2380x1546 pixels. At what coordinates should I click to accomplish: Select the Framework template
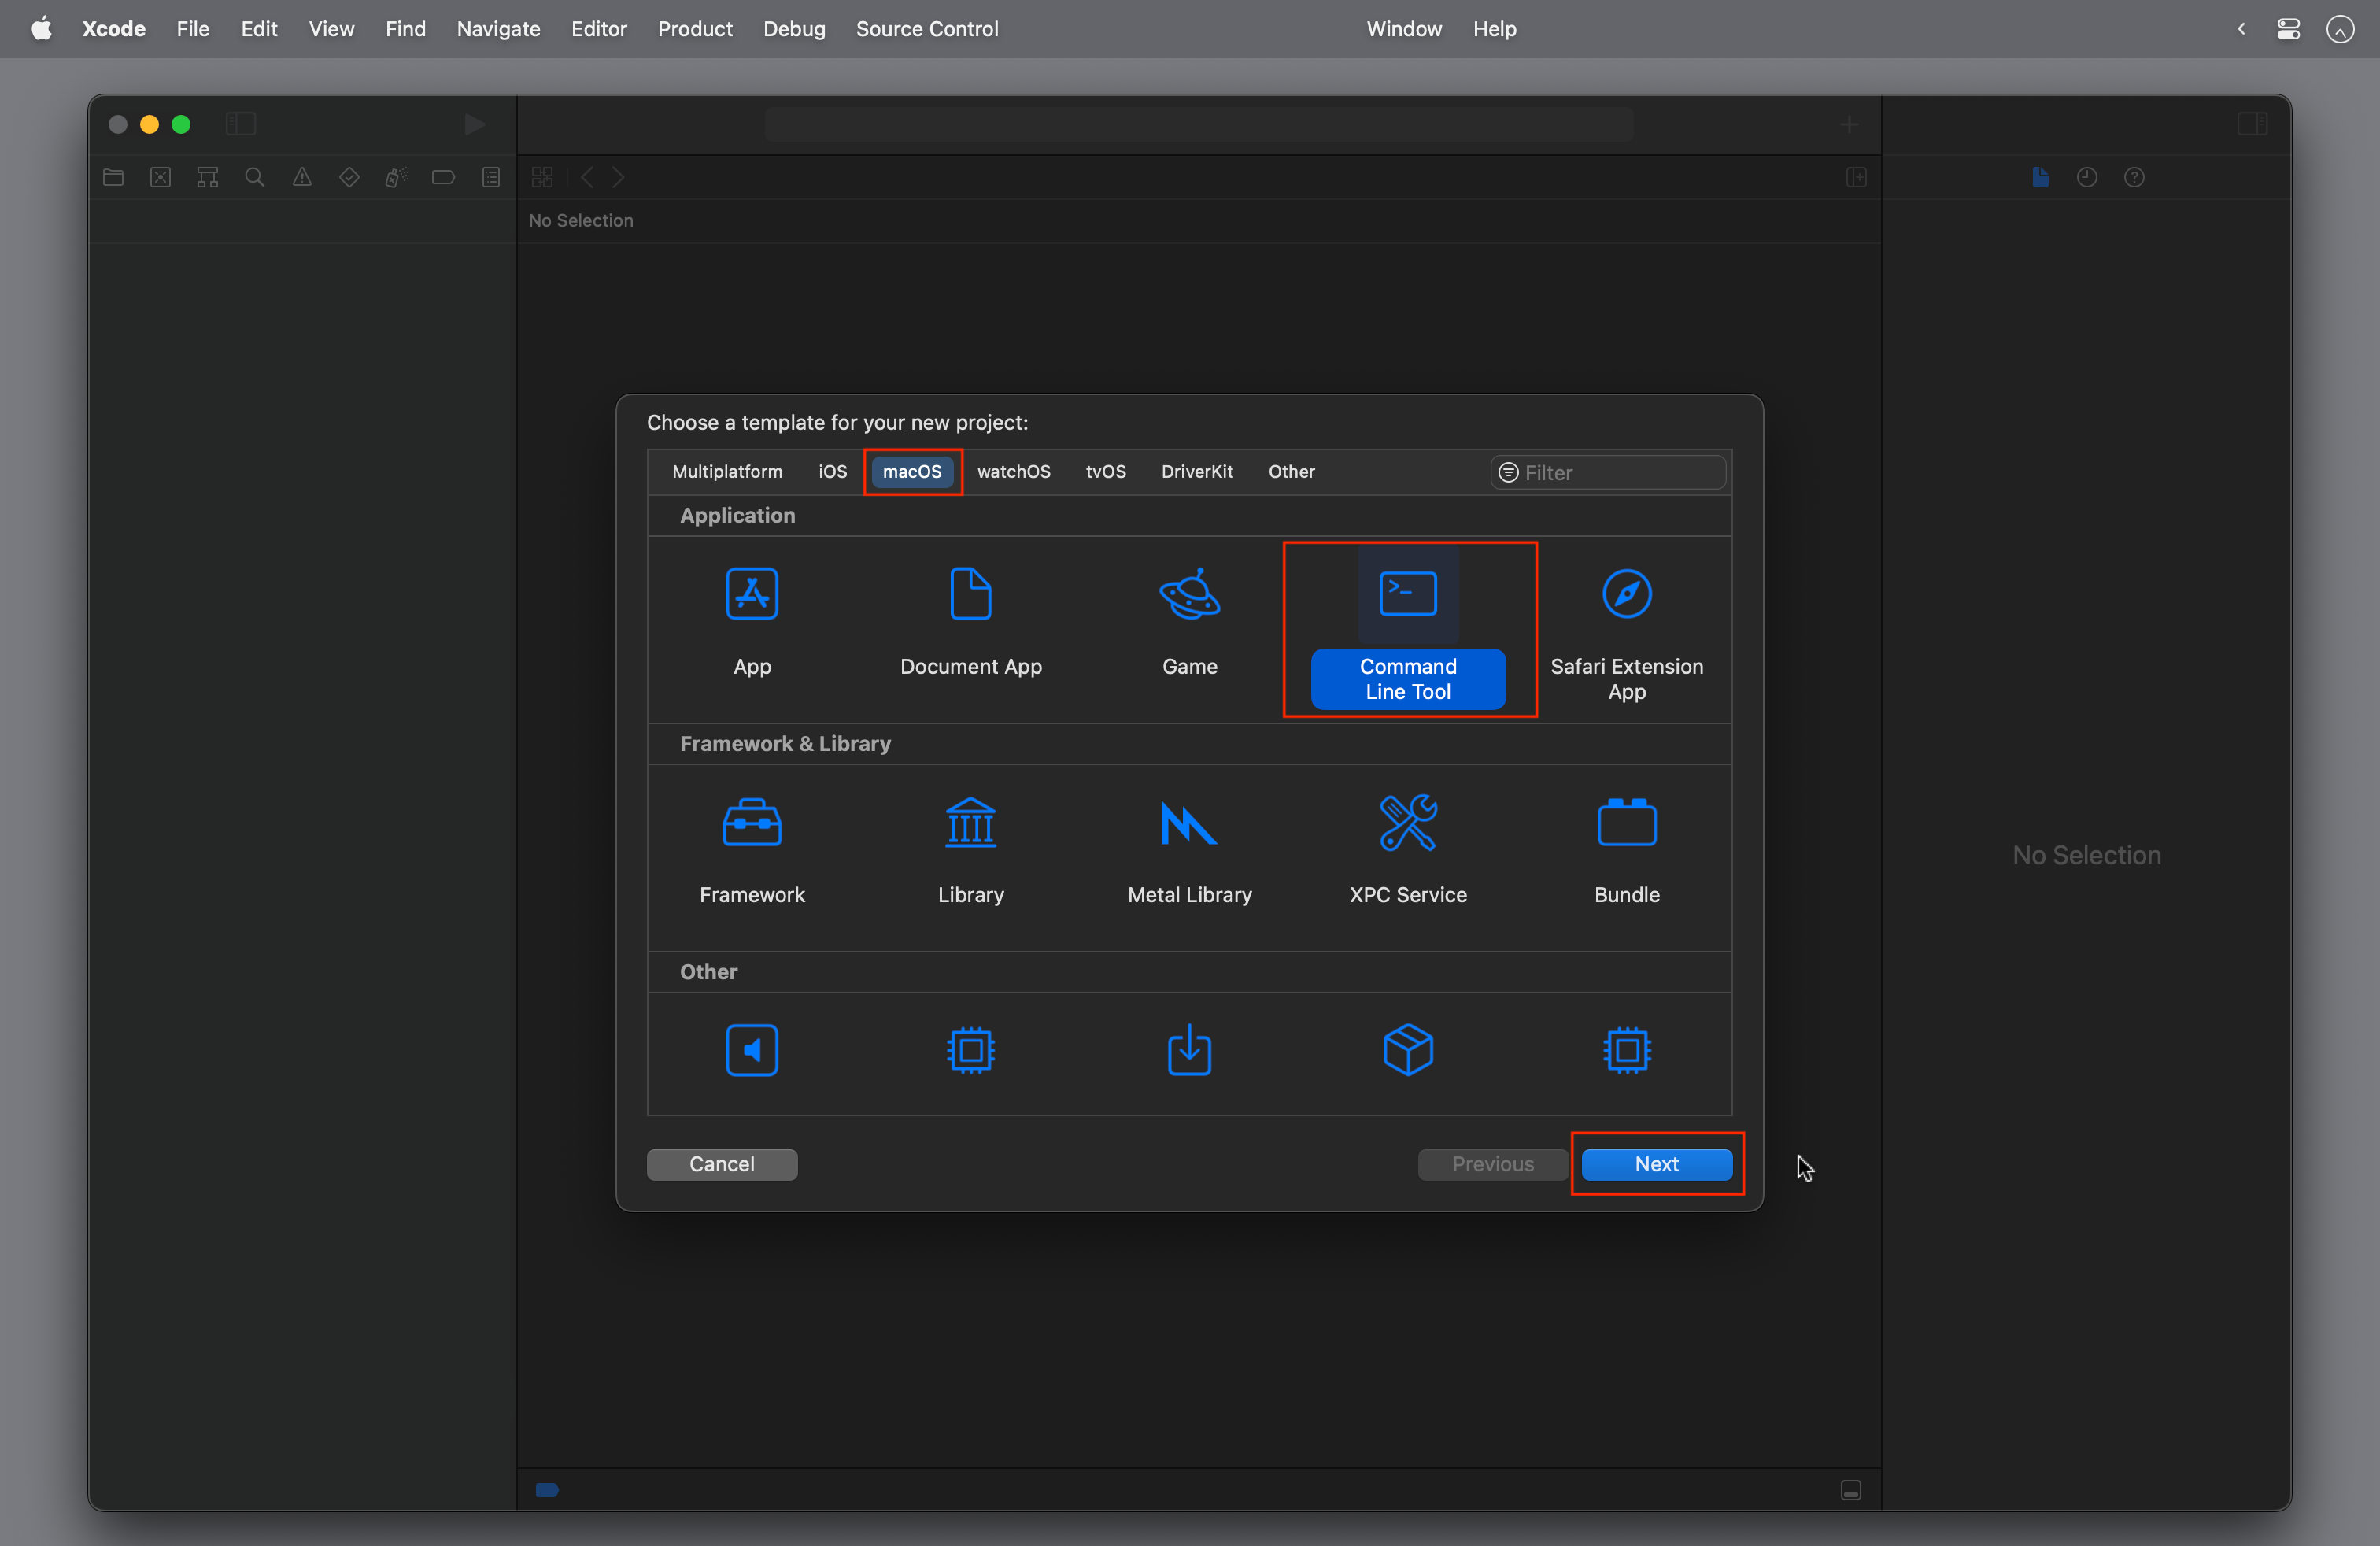point(752,850)
